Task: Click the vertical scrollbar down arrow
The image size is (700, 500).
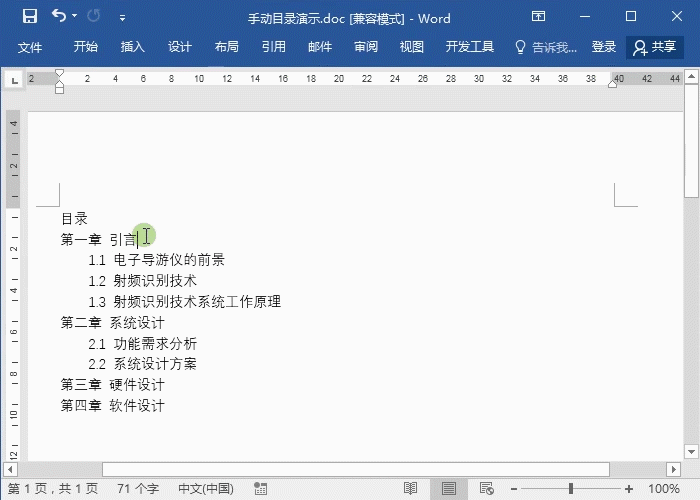Action: pyautogui.click(x=691, y=452)
